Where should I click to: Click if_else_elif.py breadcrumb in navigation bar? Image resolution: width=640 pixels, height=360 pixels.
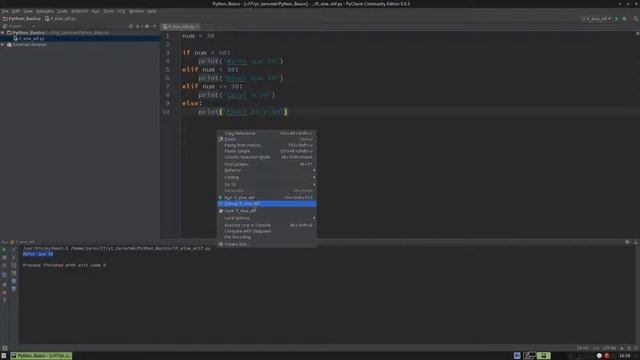point(60,18)
